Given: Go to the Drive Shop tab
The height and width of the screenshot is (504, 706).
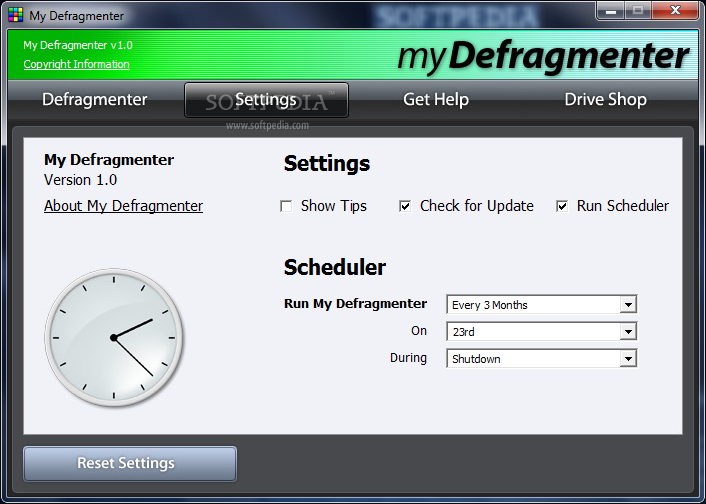Looking at the screenshot, I should [x=606, y=100].
